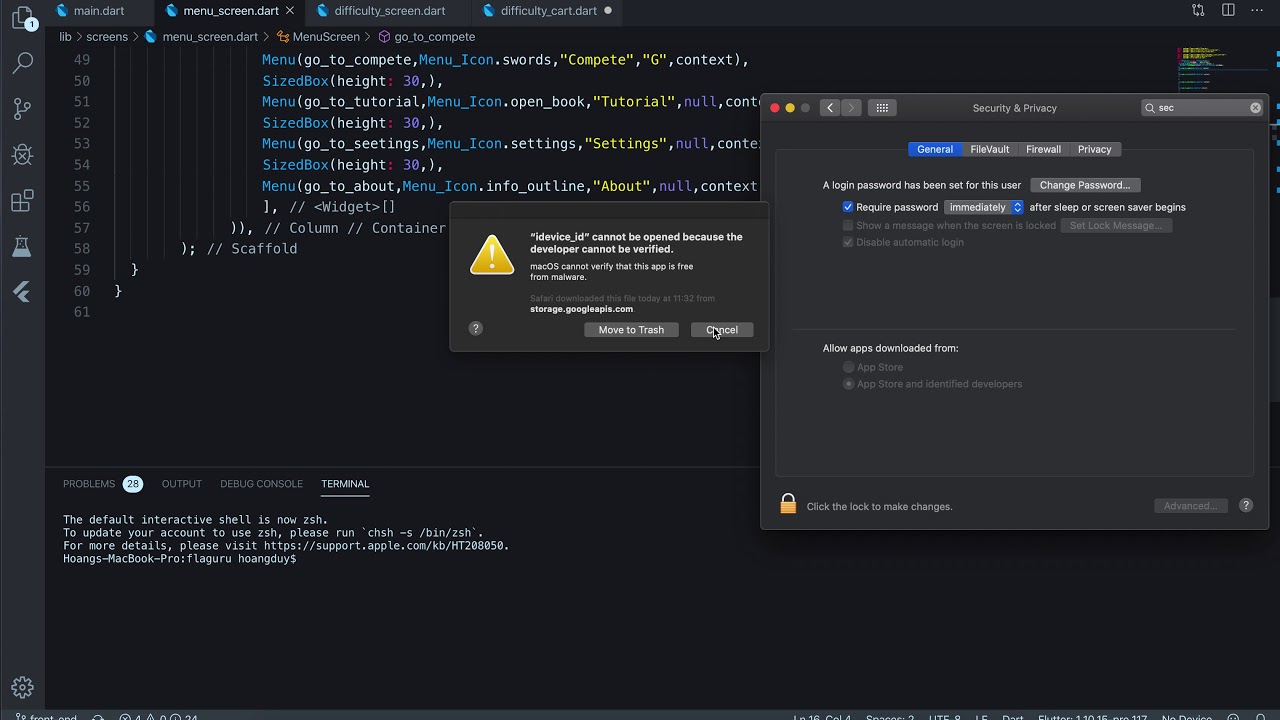
Task: Open the Run and Debug view
Action: (22, 155)
